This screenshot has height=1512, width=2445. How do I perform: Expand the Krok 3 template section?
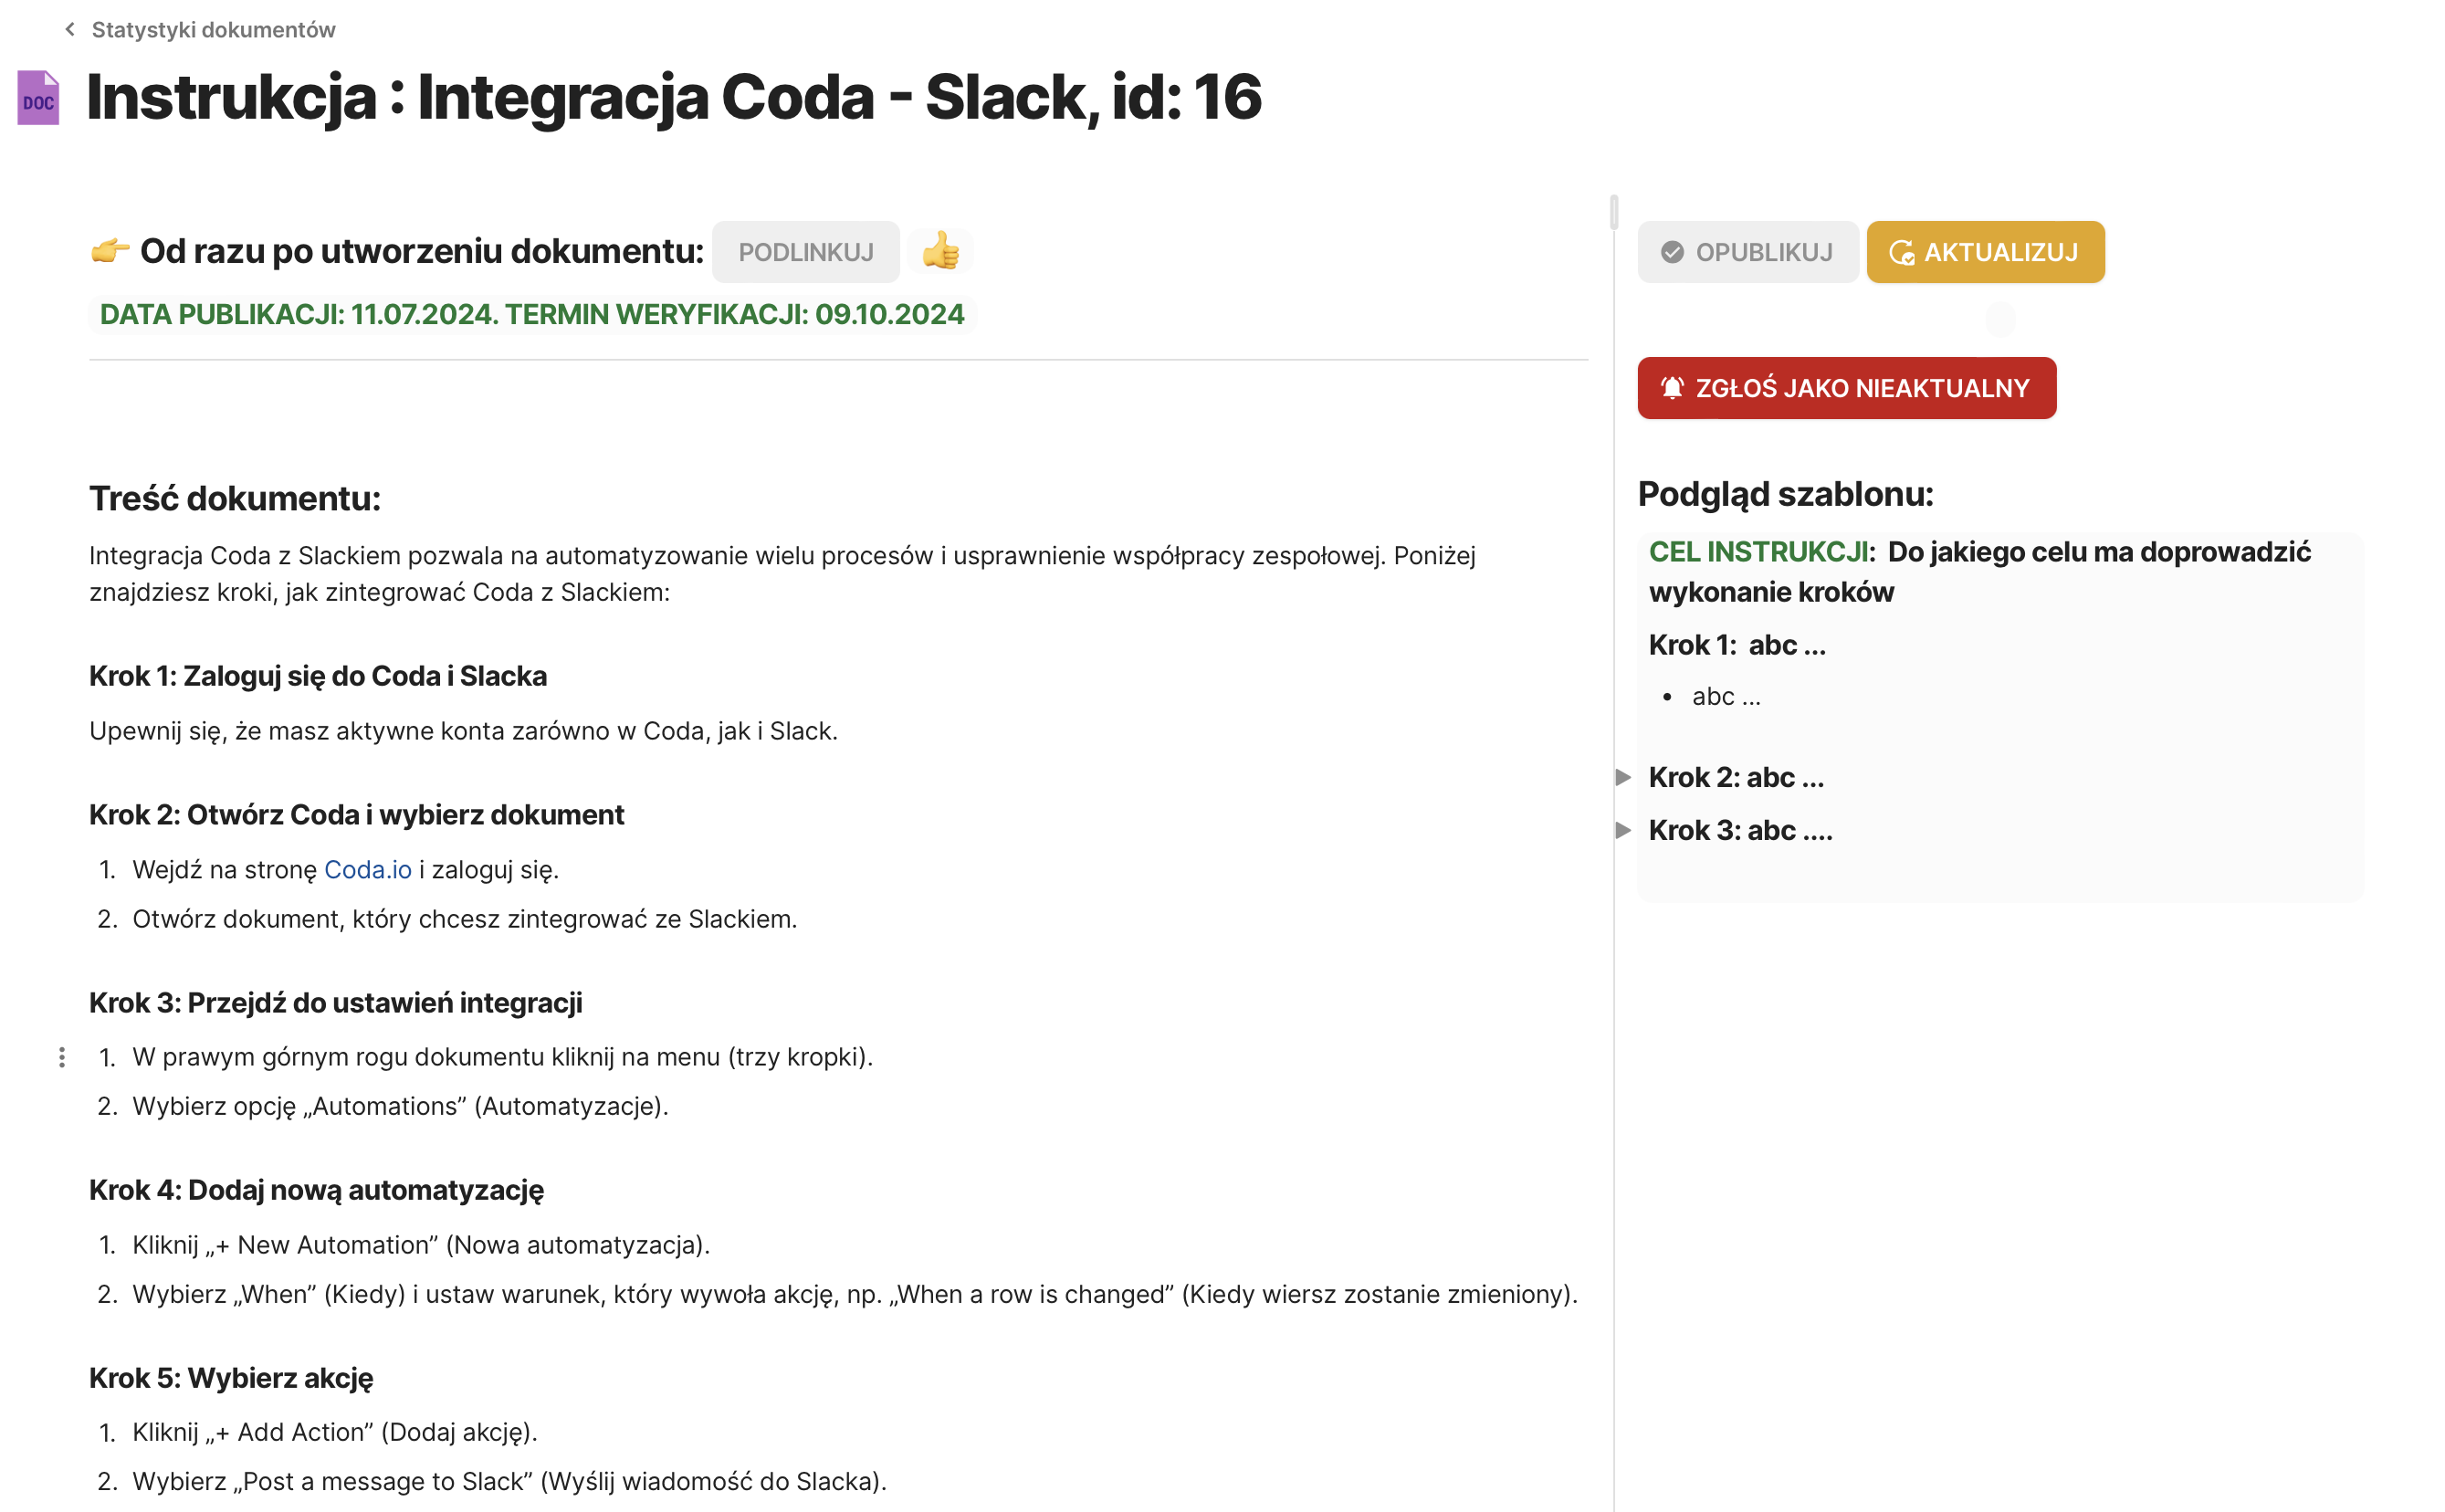point(1624,830)
